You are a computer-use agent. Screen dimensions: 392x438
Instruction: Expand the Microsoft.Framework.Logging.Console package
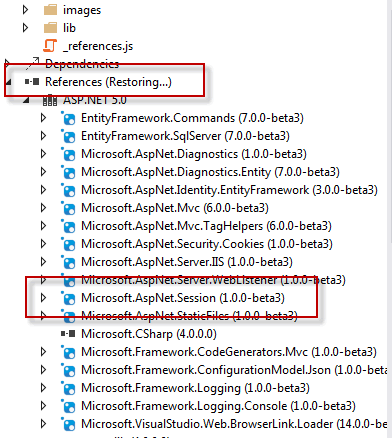coord(43,406)
